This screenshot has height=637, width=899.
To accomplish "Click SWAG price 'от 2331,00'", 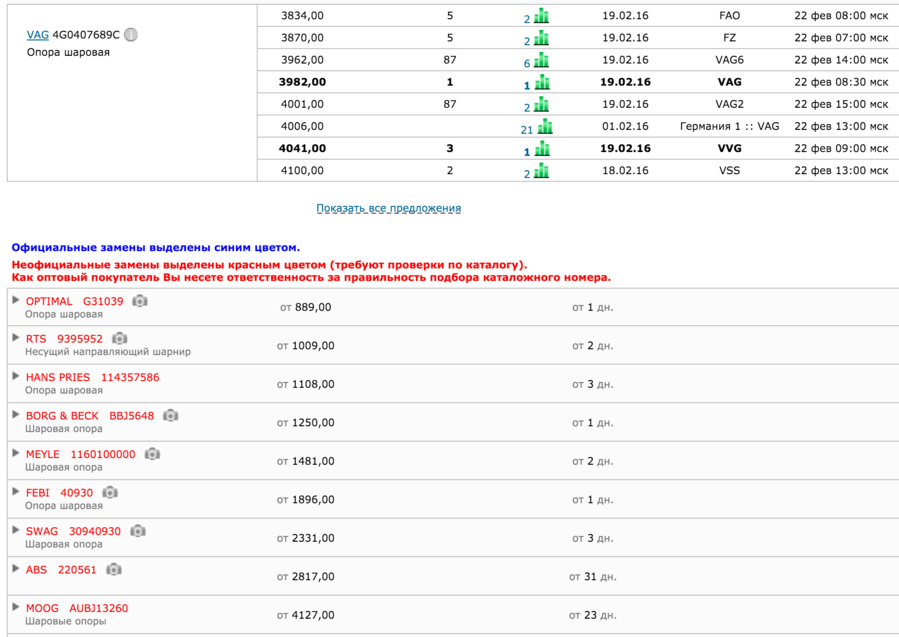I will click(306, 538).
